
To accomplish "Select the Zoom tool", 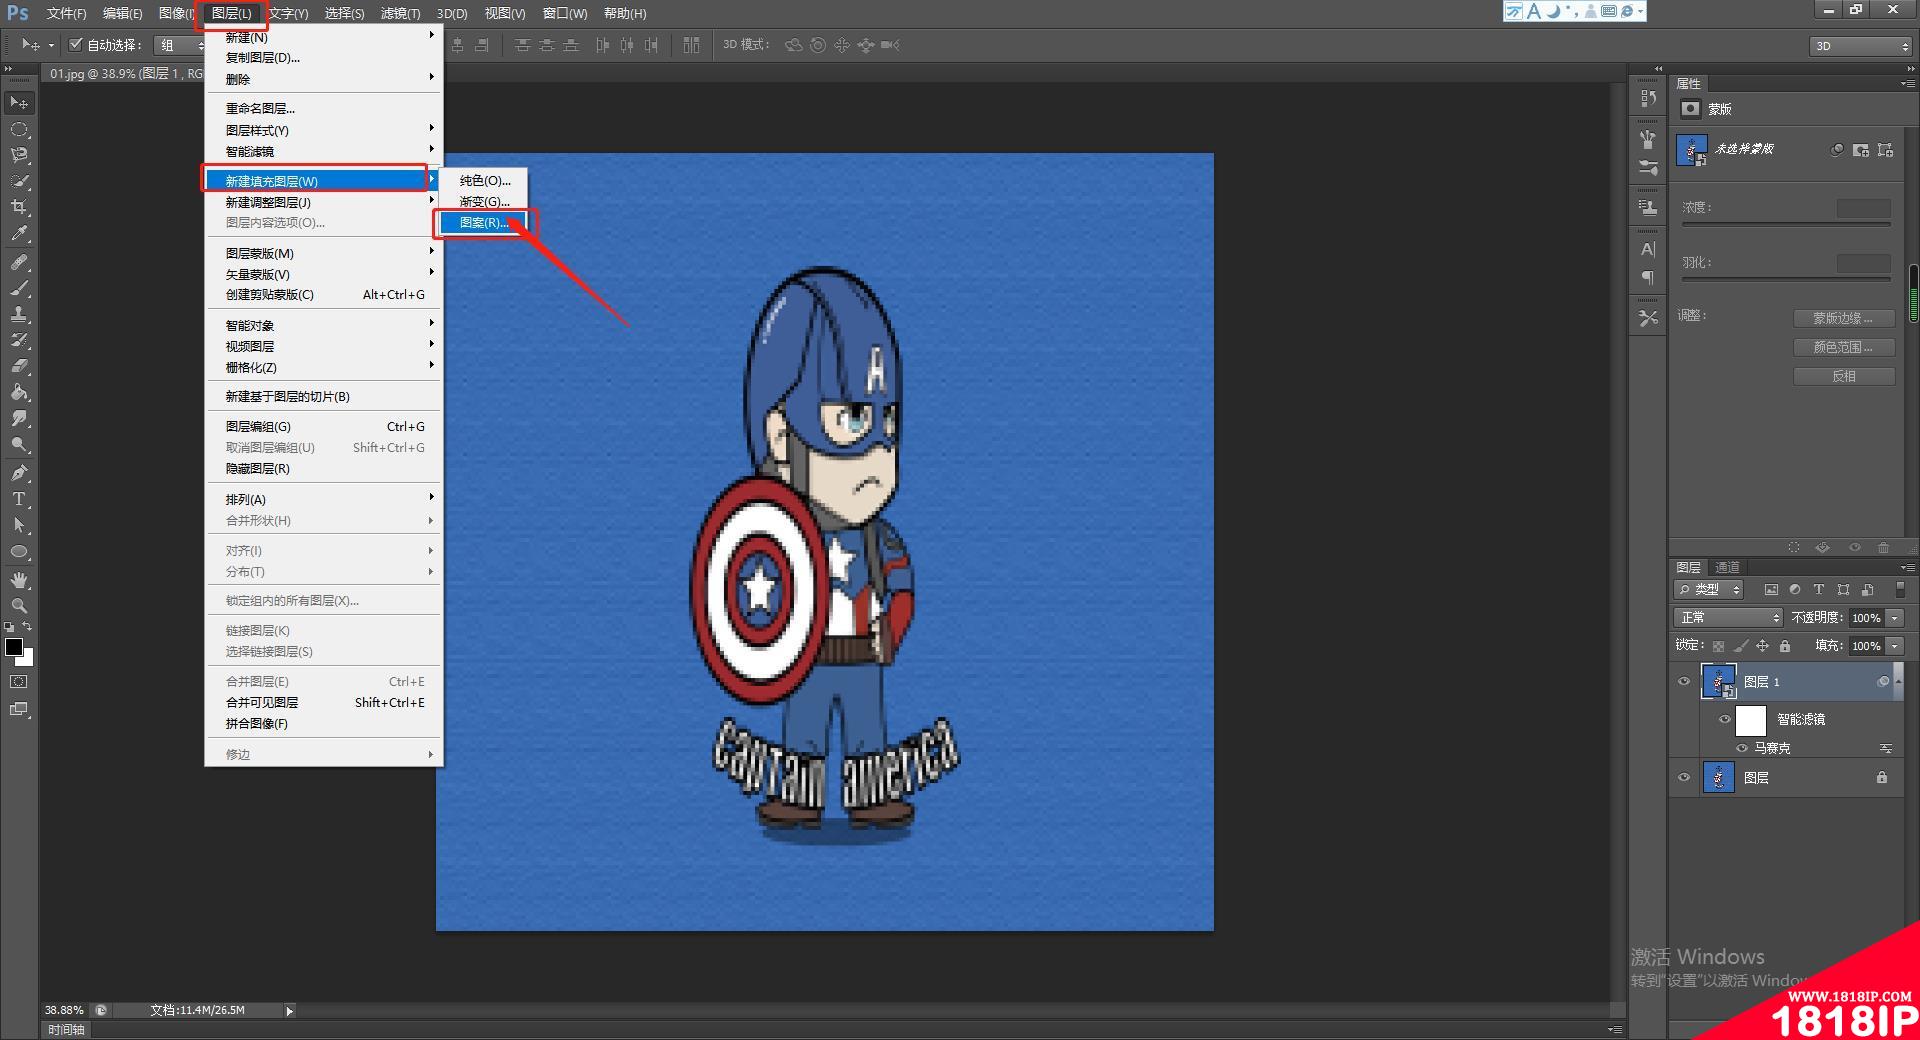I will 19,606.
